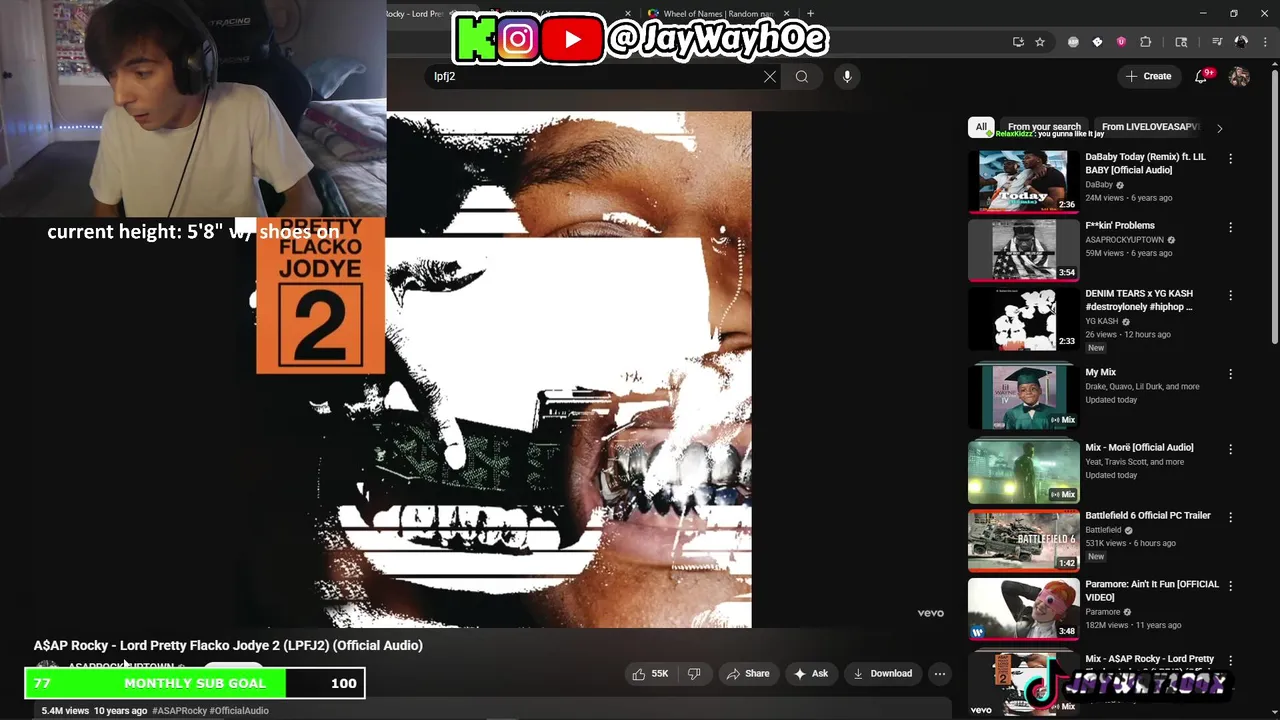
Task: Open Battlefield 6 Official PC Trailer
Action: [1148, 515]
